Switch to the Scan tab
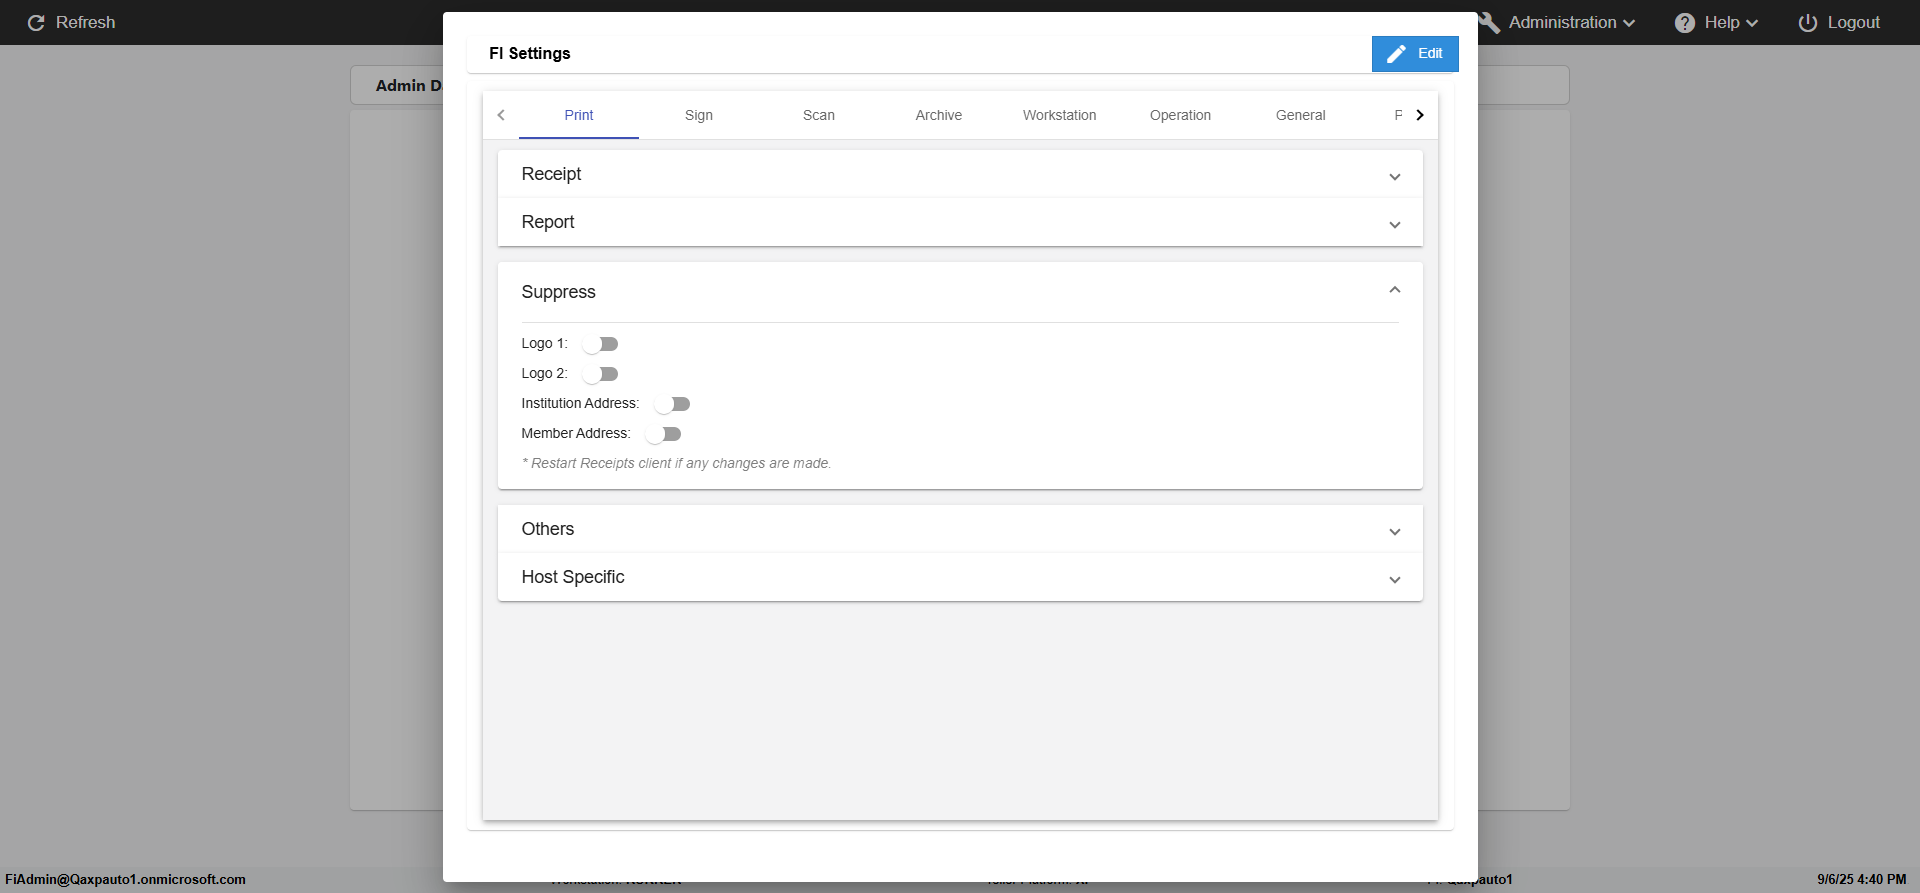Image resolution: width=1920 pixels, height=893 pixels. click(819, 115)
